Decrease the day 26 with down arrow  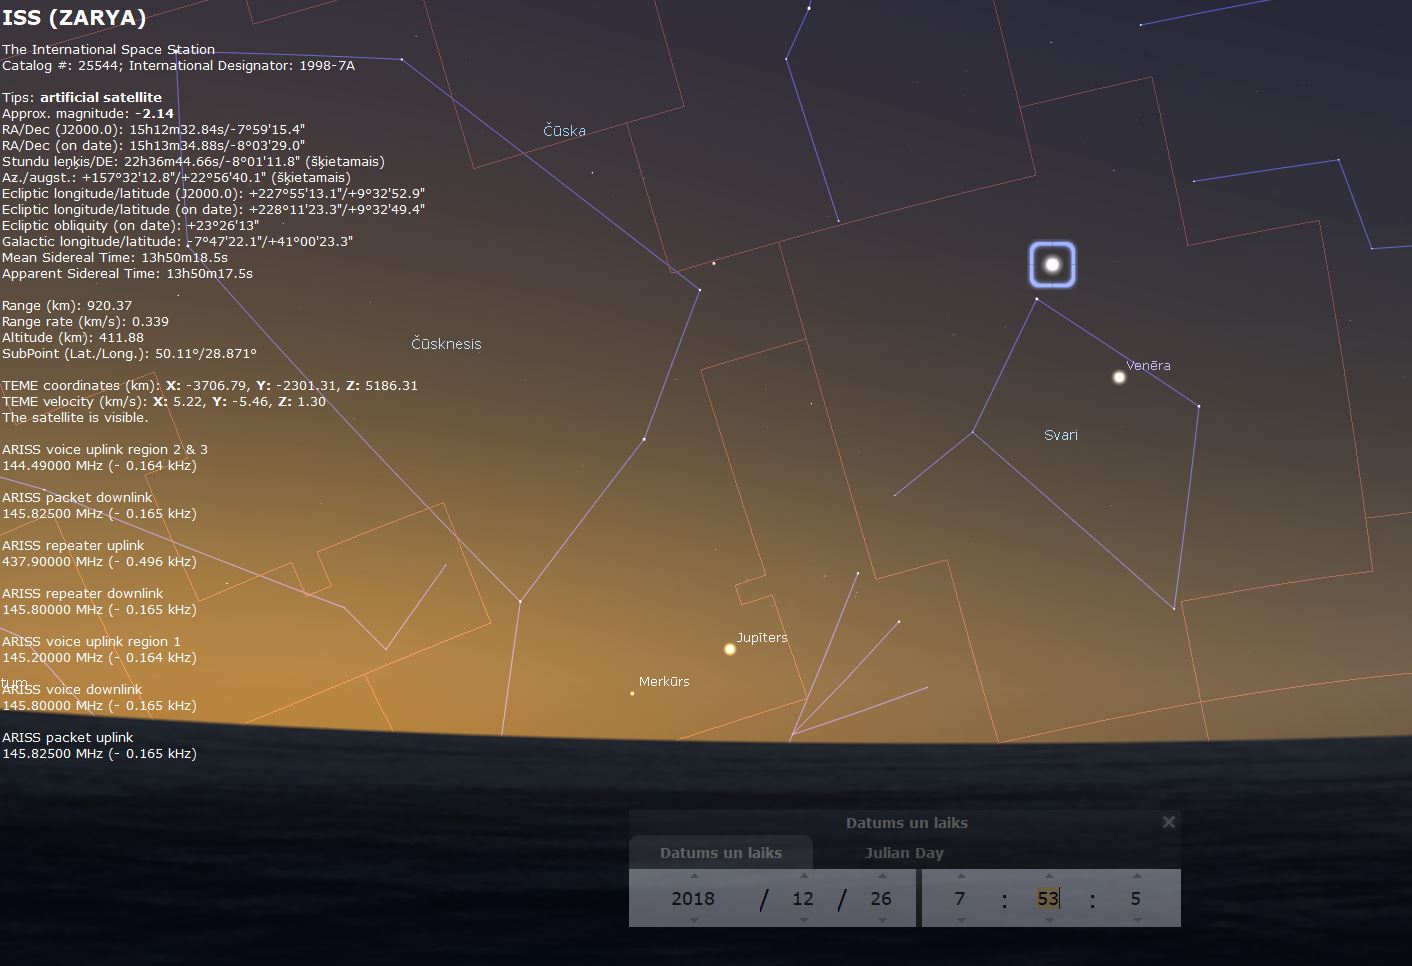point(881,920)
